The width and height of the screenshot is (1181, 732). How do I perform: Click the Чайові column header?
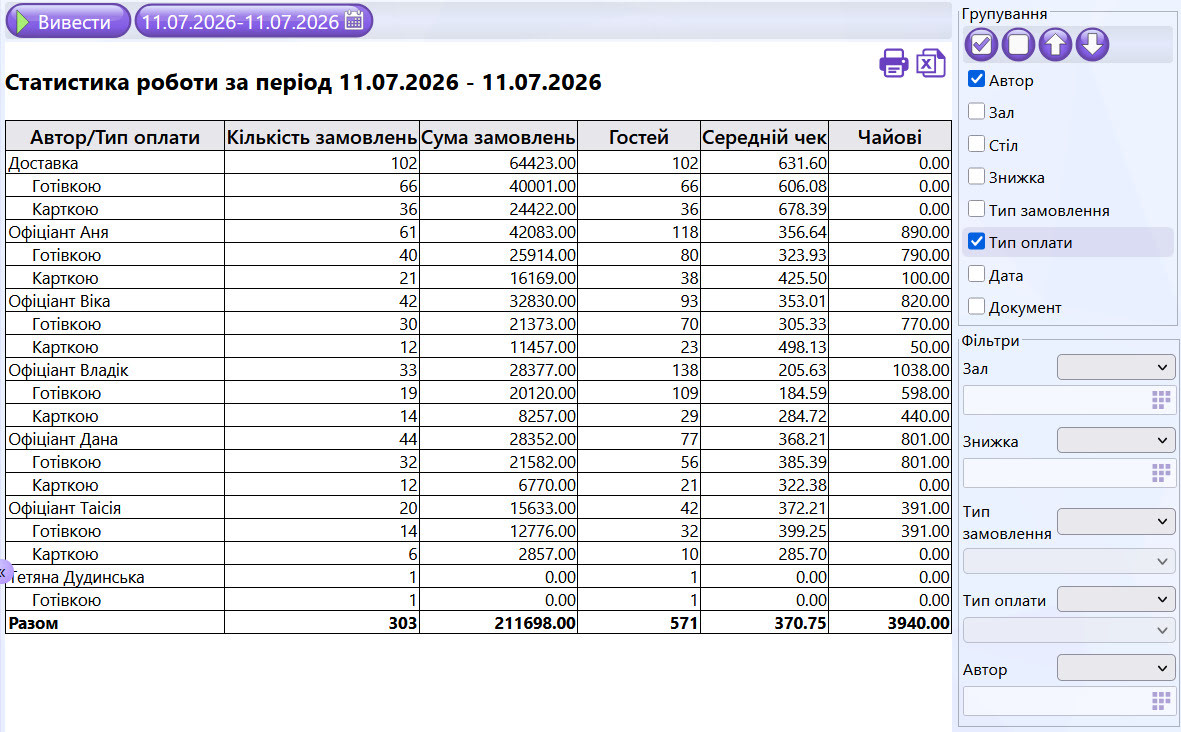pos(890,136)
